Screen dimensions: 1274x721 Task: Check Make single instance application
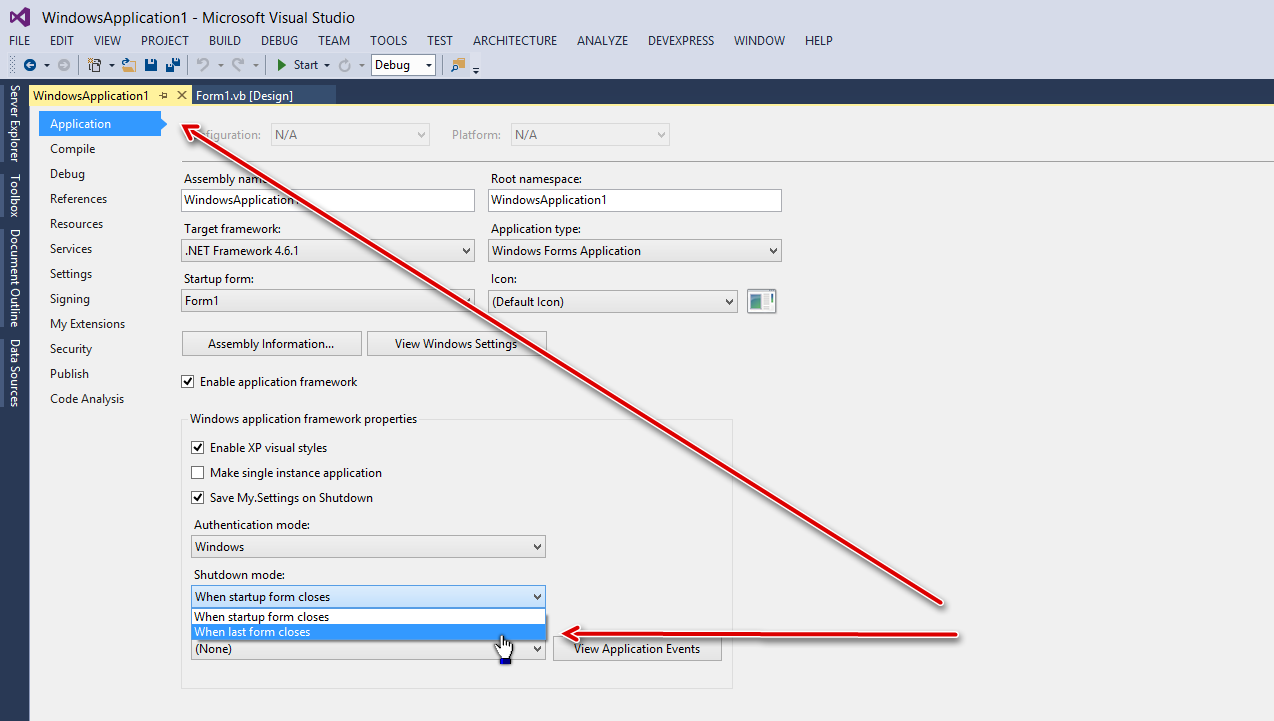point(198,473)
